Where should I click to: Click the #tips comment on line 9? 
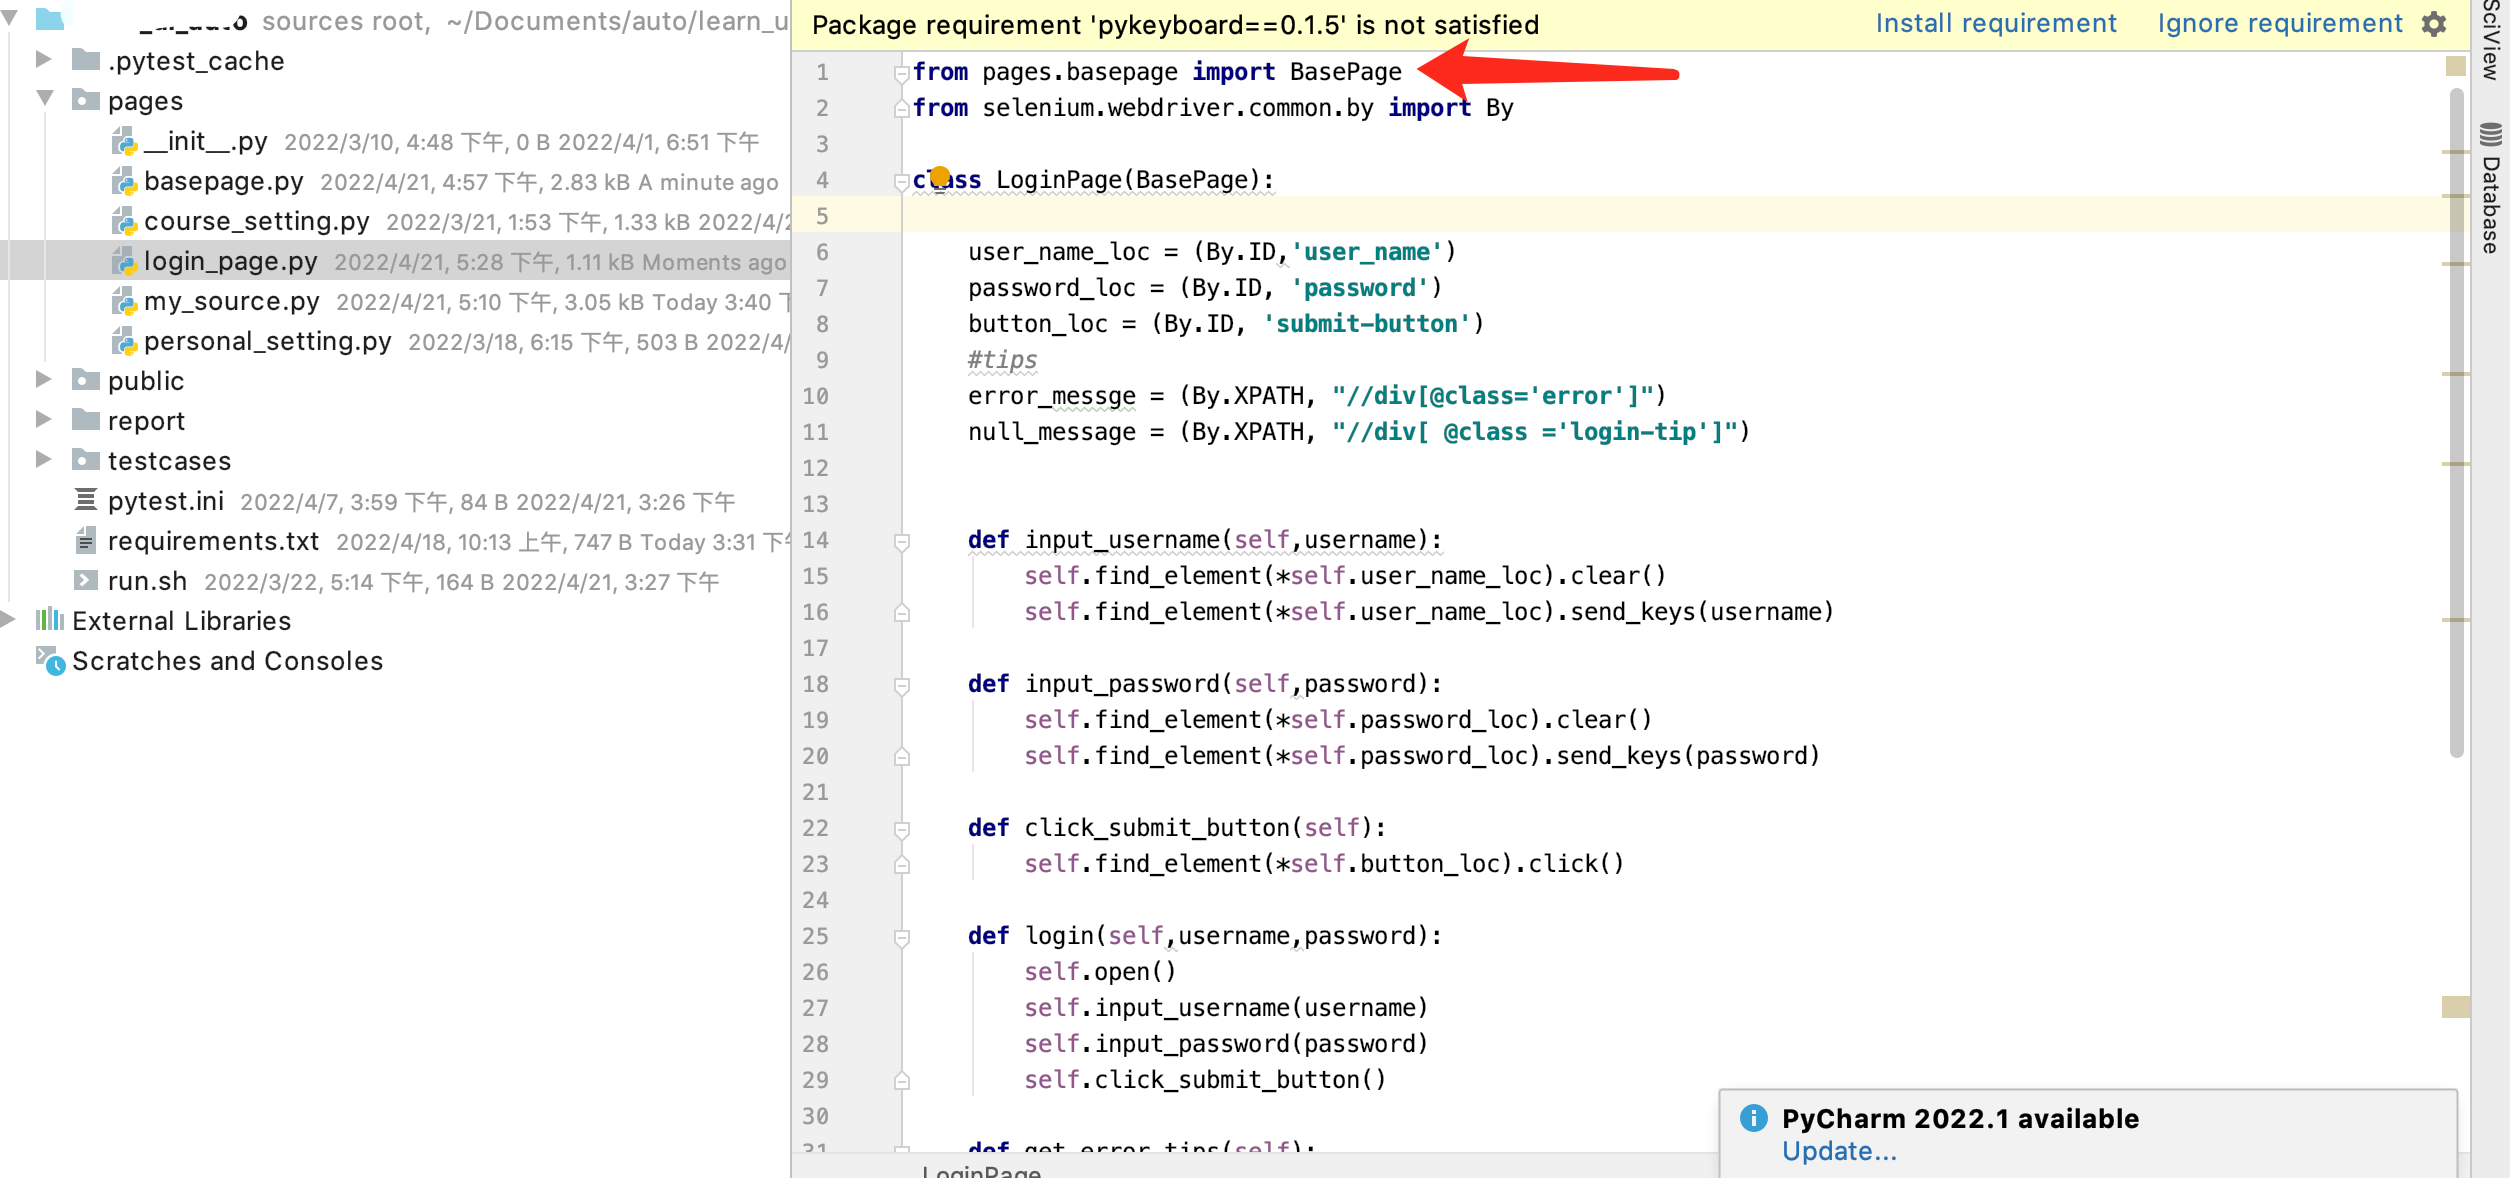1003,360
